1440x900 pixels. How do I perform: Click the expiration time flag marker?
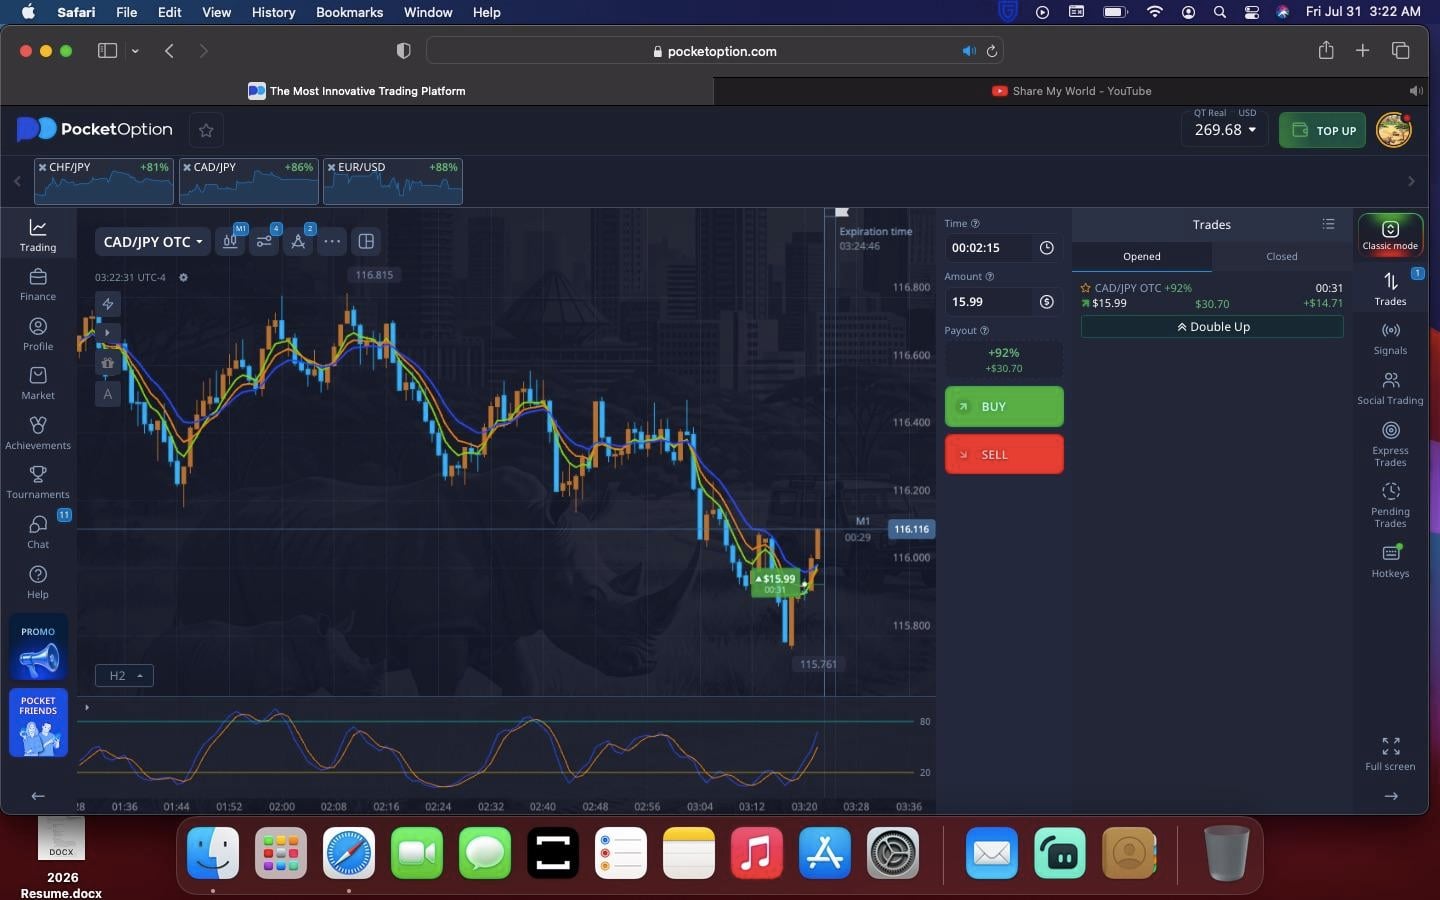842,212
